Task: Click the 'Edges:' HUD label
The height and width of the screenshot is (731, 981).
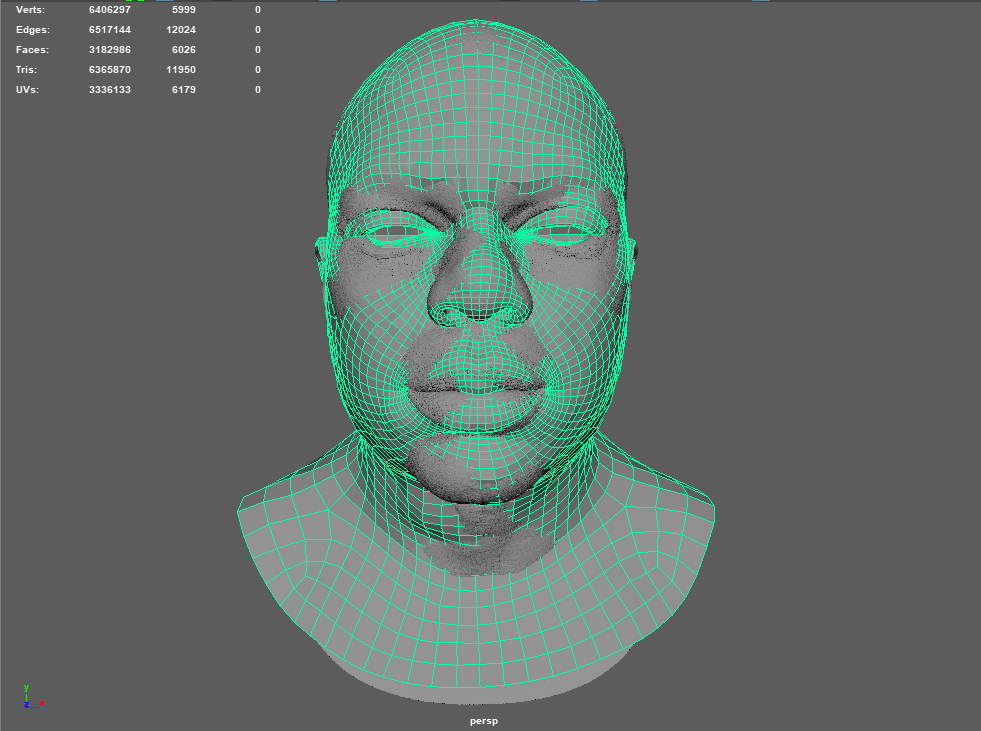Action: pyautogui.click(x=33, y=30)
